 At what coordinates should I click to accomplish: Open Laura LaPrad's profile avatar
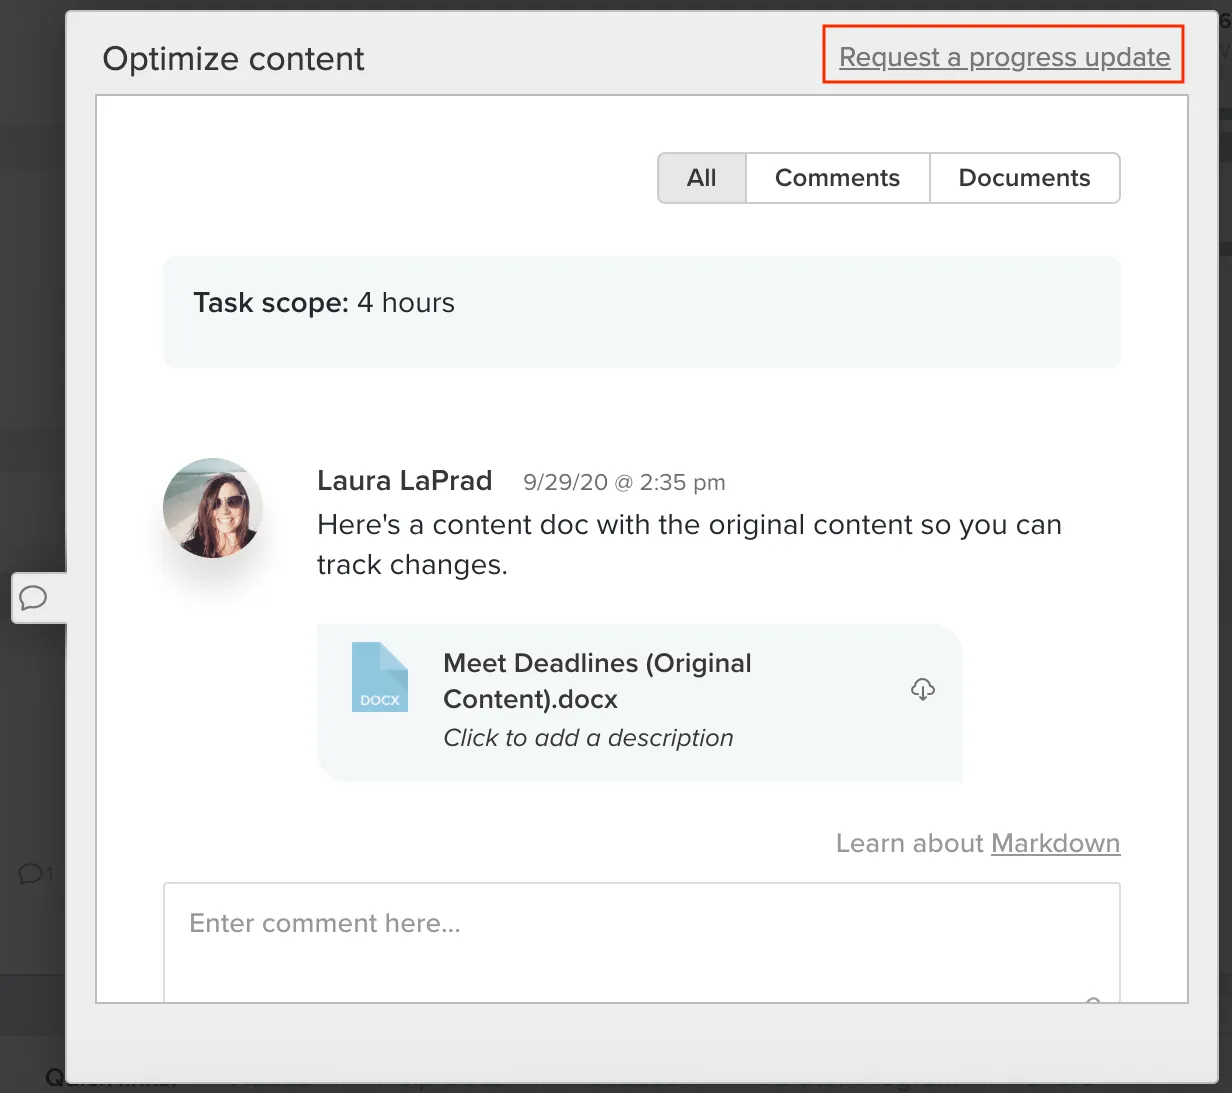(x=212, y=507)
